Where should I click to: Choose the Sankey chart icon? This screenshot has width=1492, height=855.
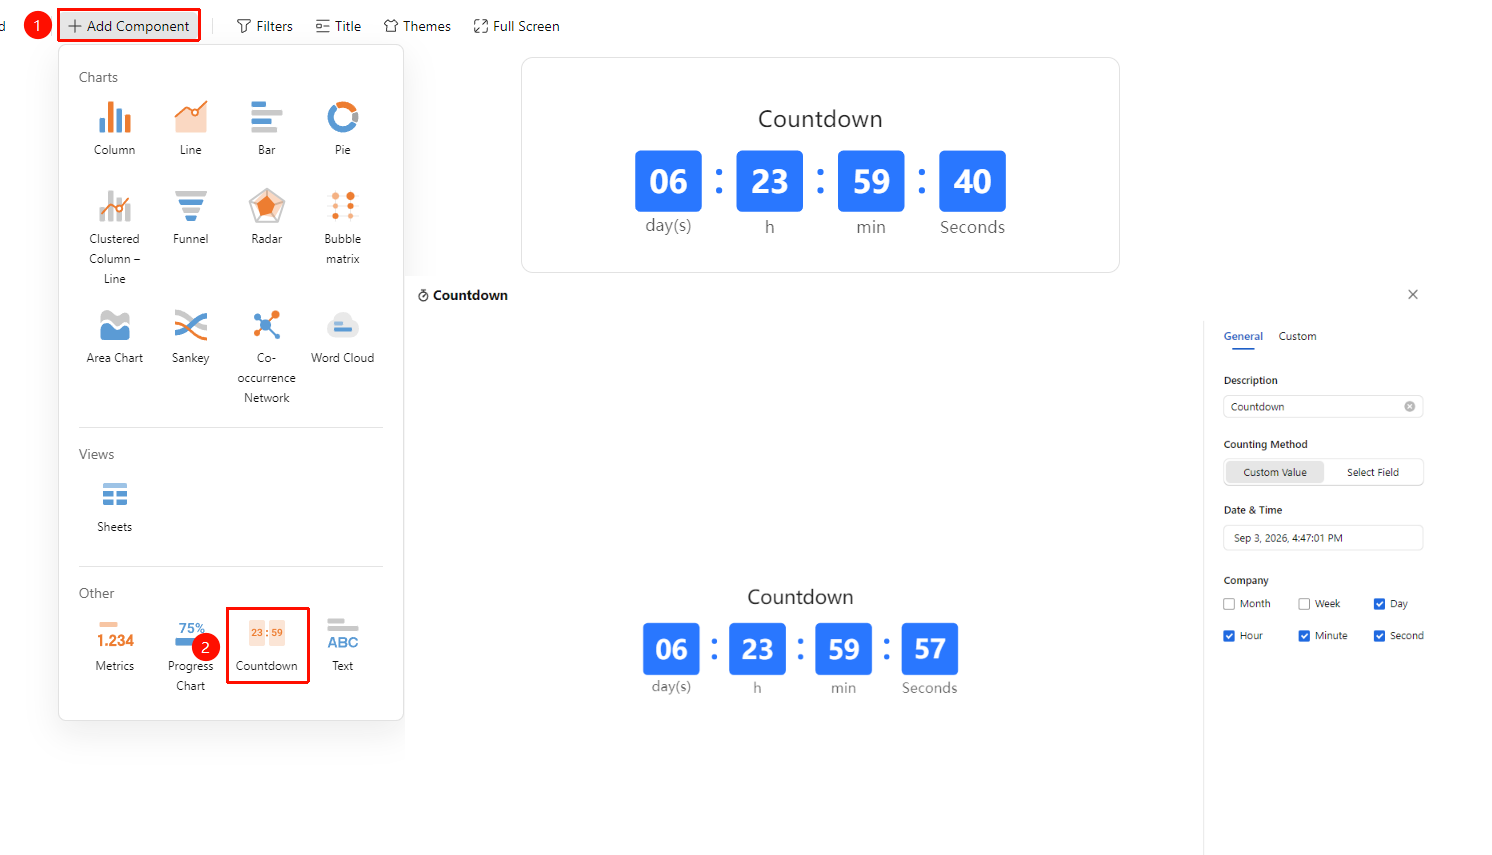pyautogui.click(x=191, y=326)
